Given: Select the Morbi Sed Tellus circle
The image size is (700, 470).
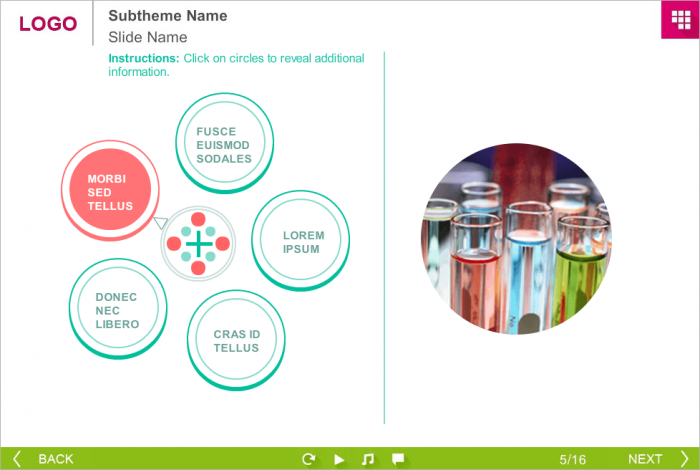Looking at the screenshot, I should (x=109, y=192).
